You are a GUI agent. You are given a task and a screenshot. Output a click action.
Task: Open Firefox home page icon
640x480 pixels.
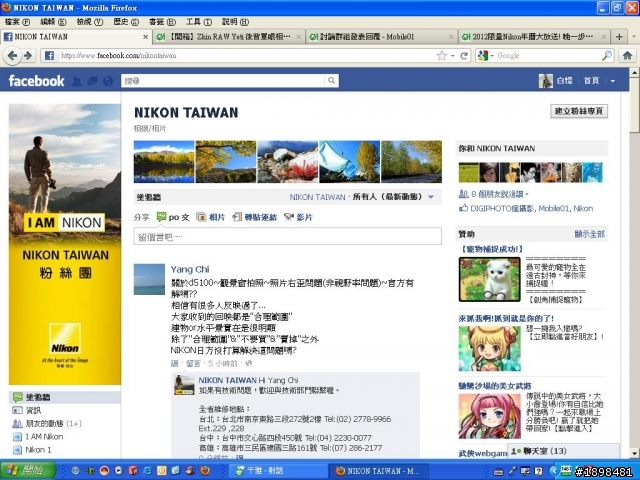click(x=627, y=56)
